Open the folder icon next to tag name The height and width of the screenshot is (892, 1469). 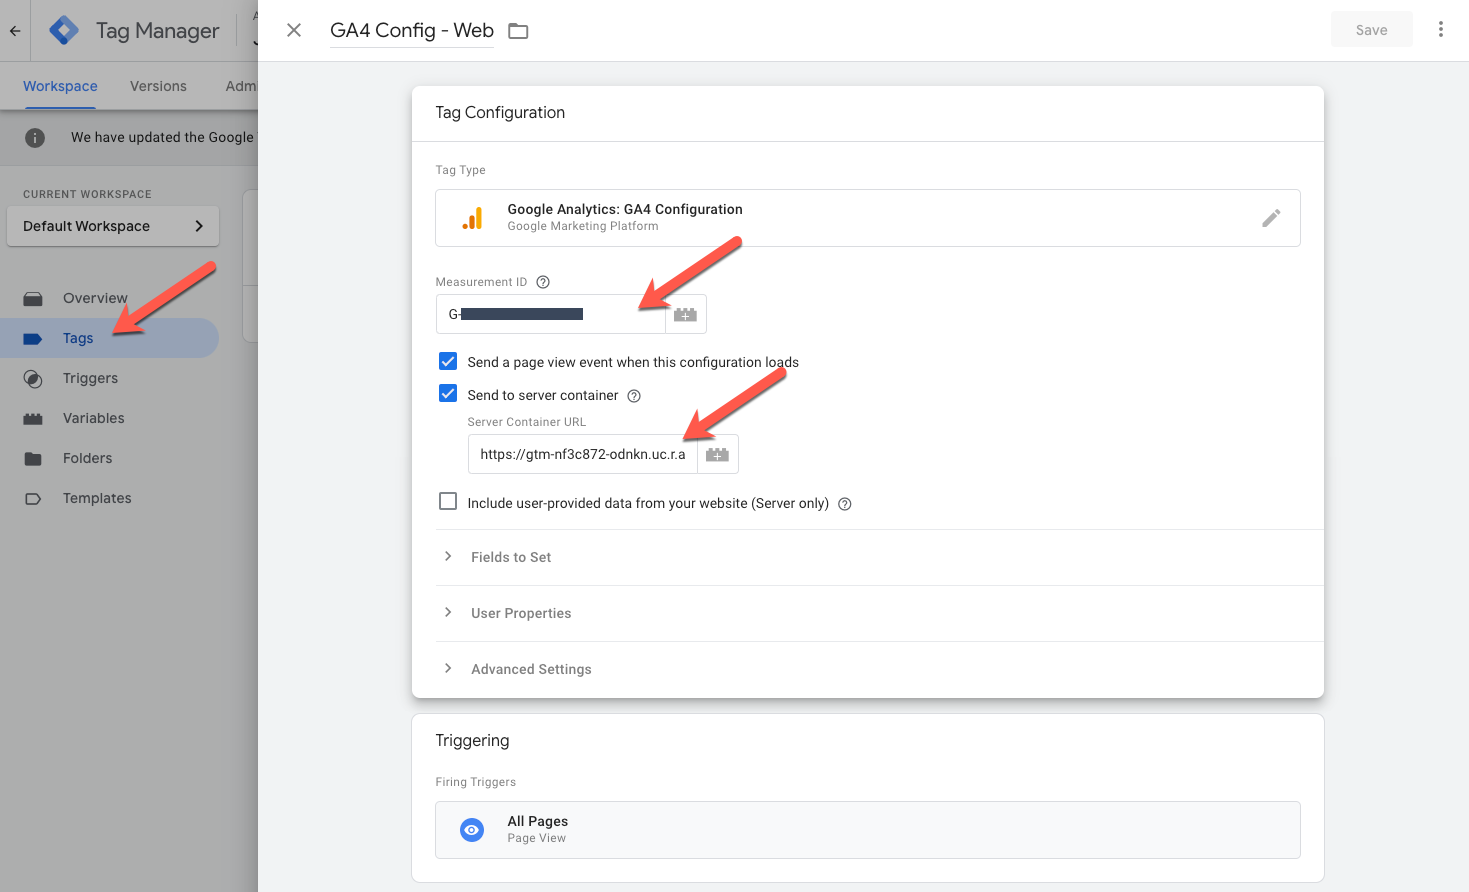518,31
